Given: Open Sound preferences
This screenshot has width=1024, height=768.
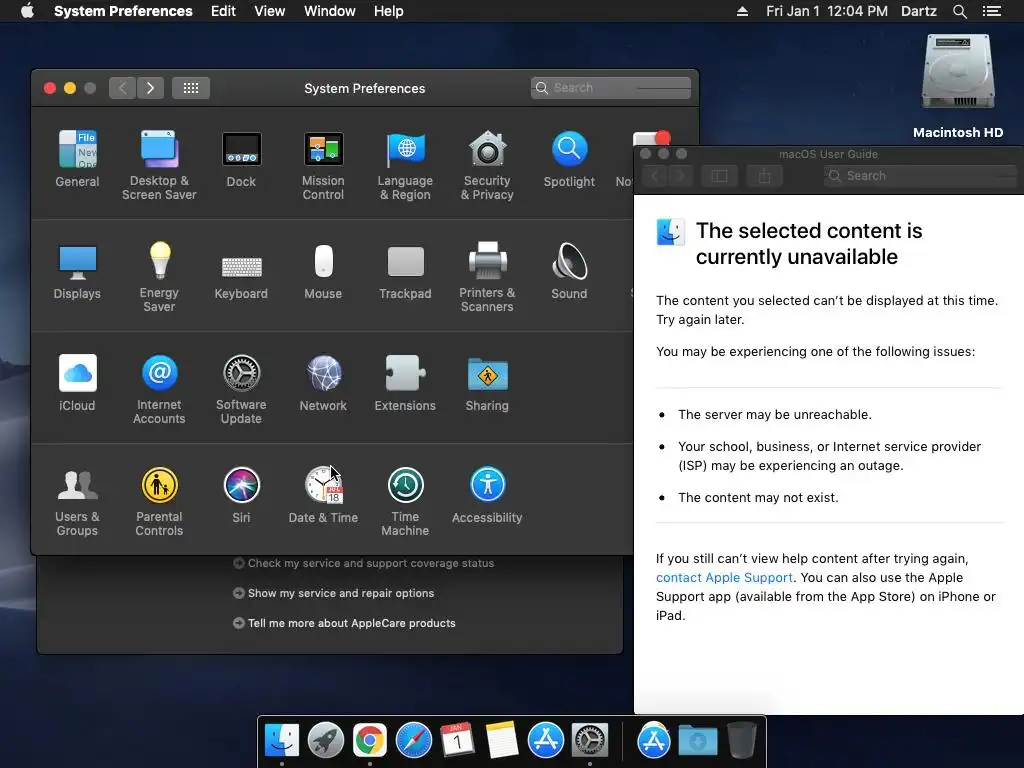Looking at the screenshot, I should [x=569, y=271].
